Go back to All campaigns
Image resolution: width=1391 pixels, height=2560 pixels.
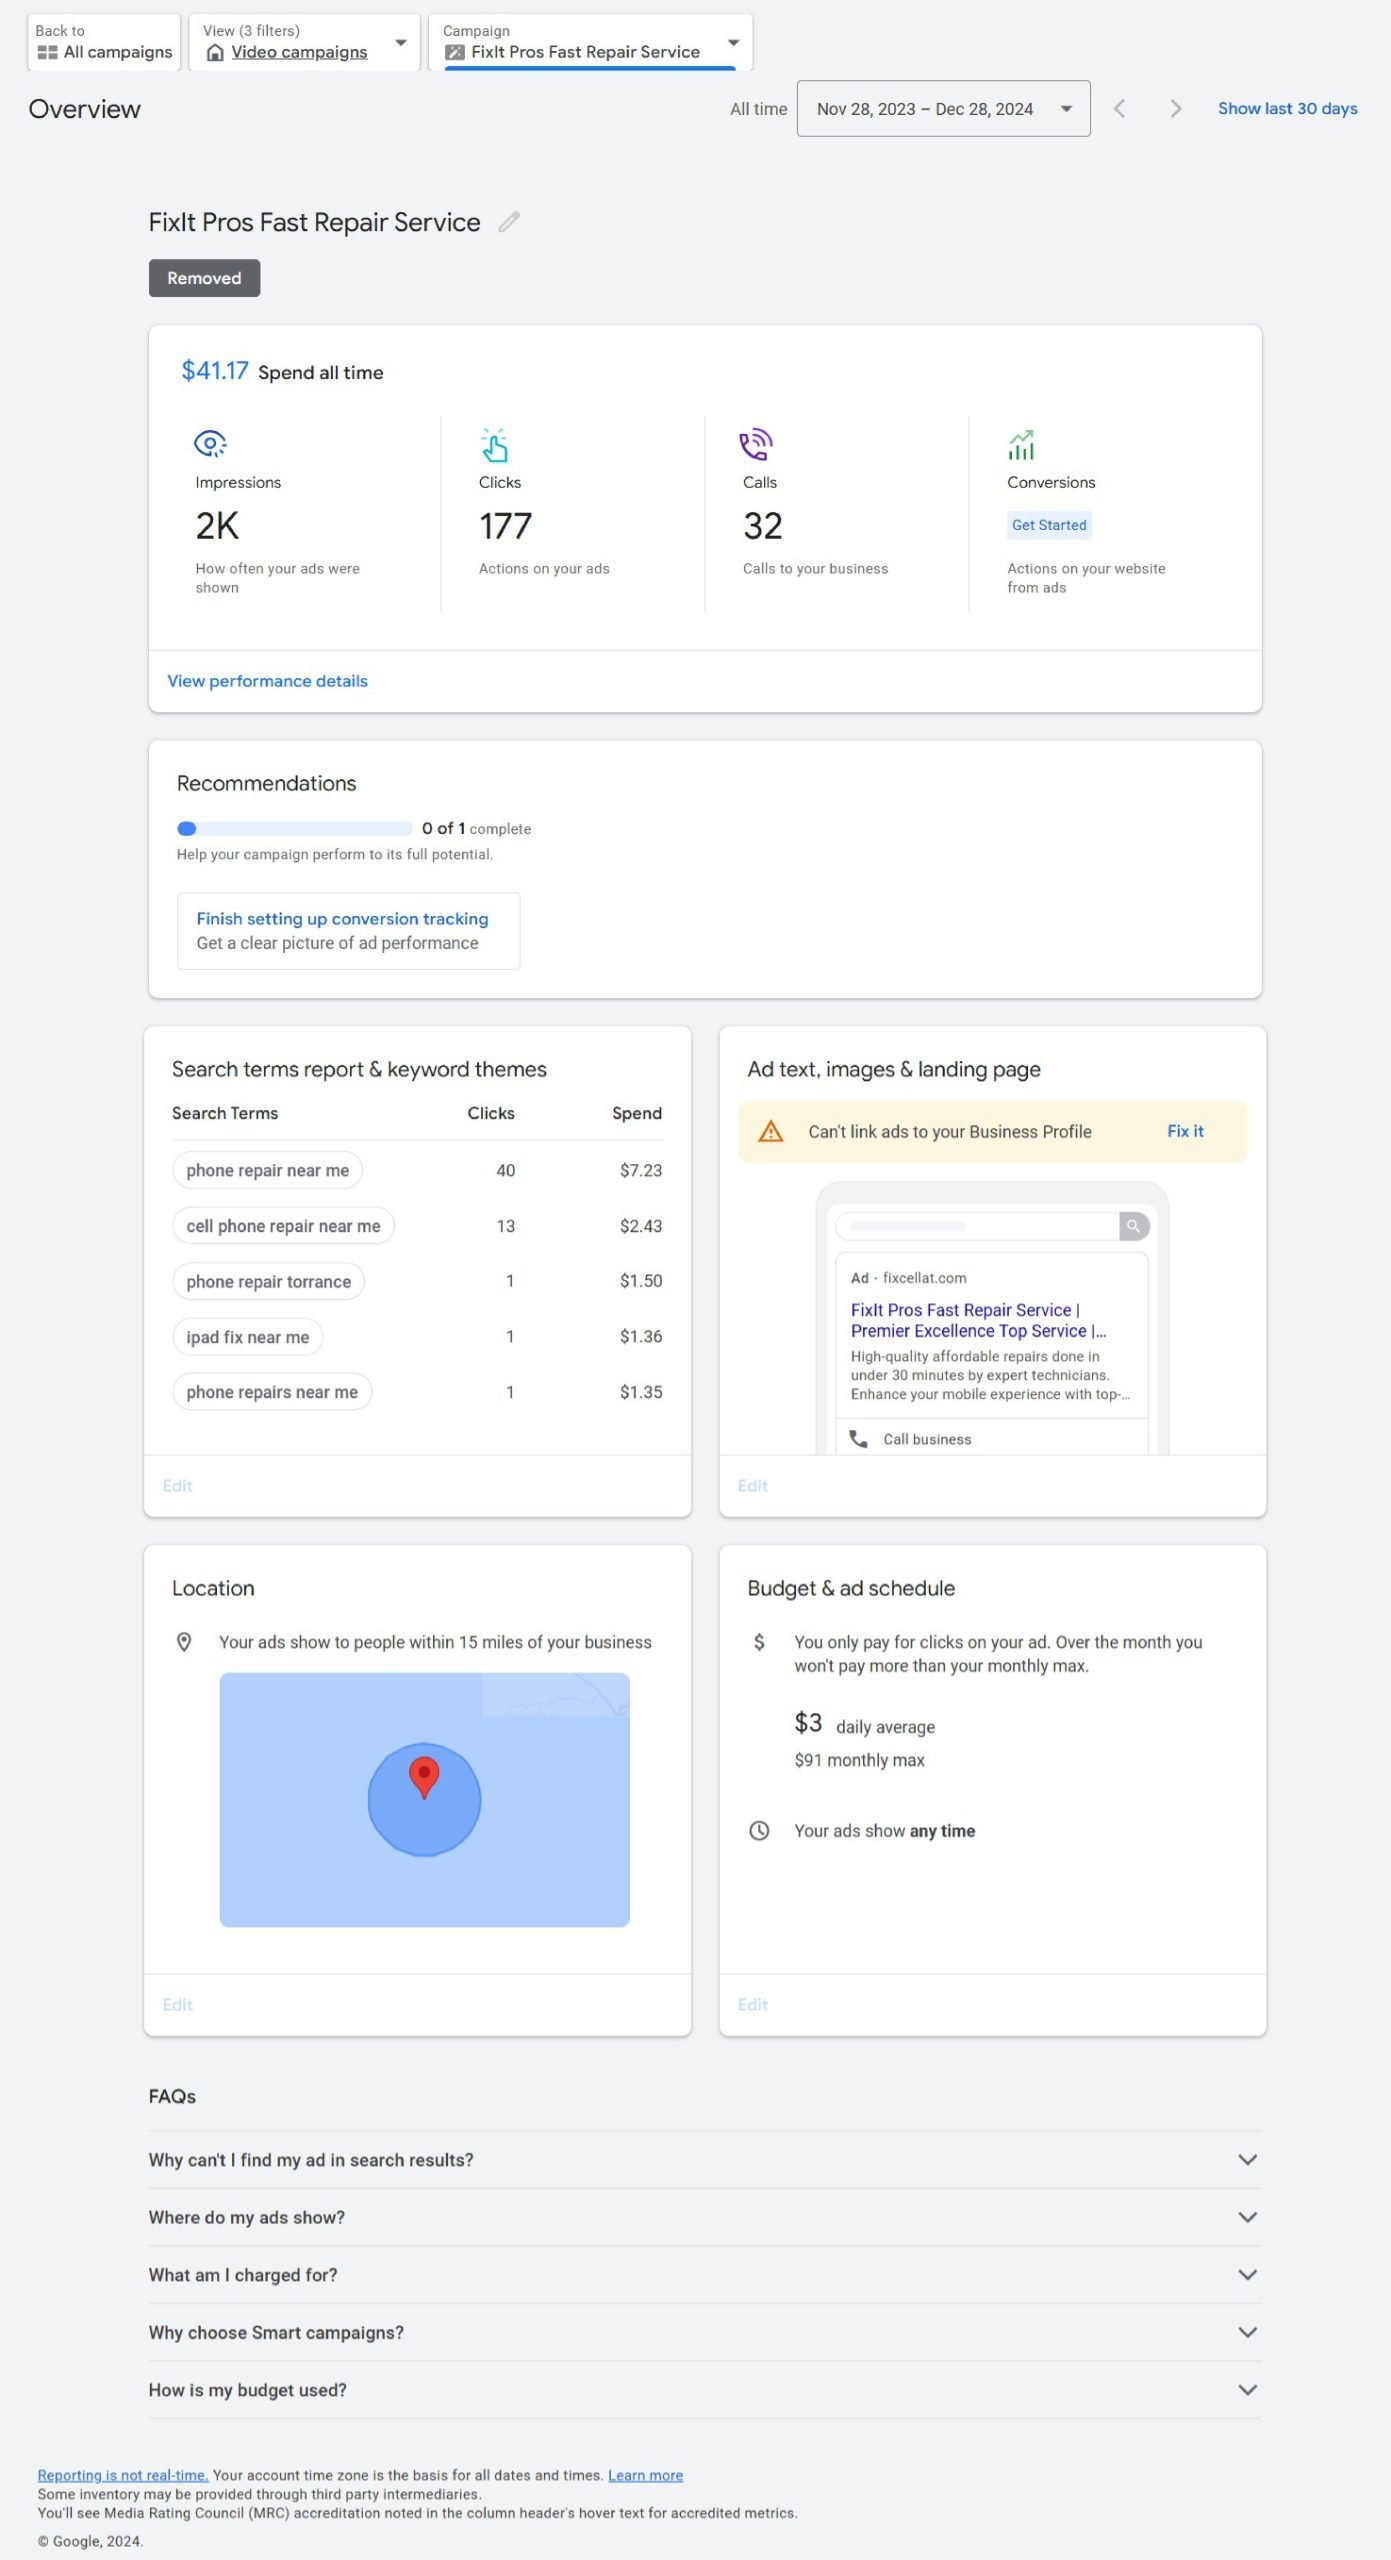[x=104, y=43]
